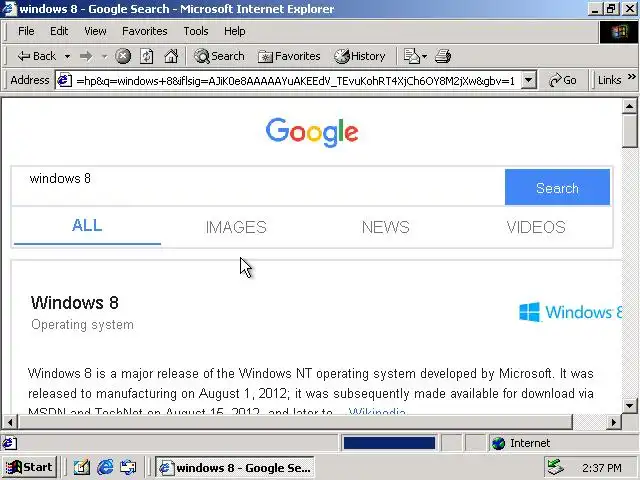The image size is (640, 480).
Task: Select the ALL results tab
Action: (87, 226)
